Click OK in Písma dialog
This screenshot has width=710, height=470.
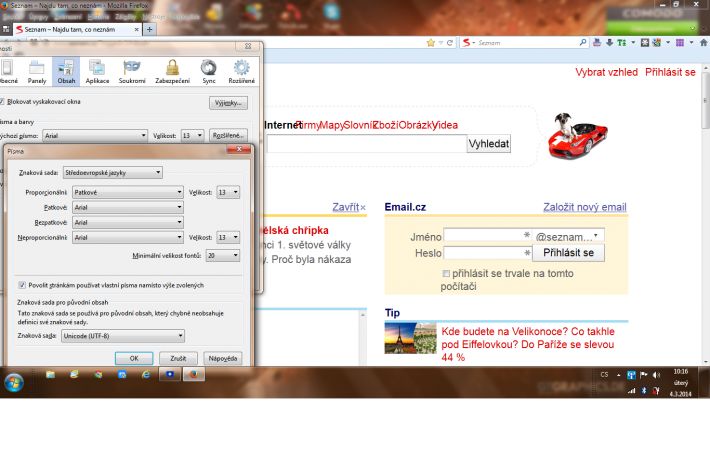(x=134, y=358)
